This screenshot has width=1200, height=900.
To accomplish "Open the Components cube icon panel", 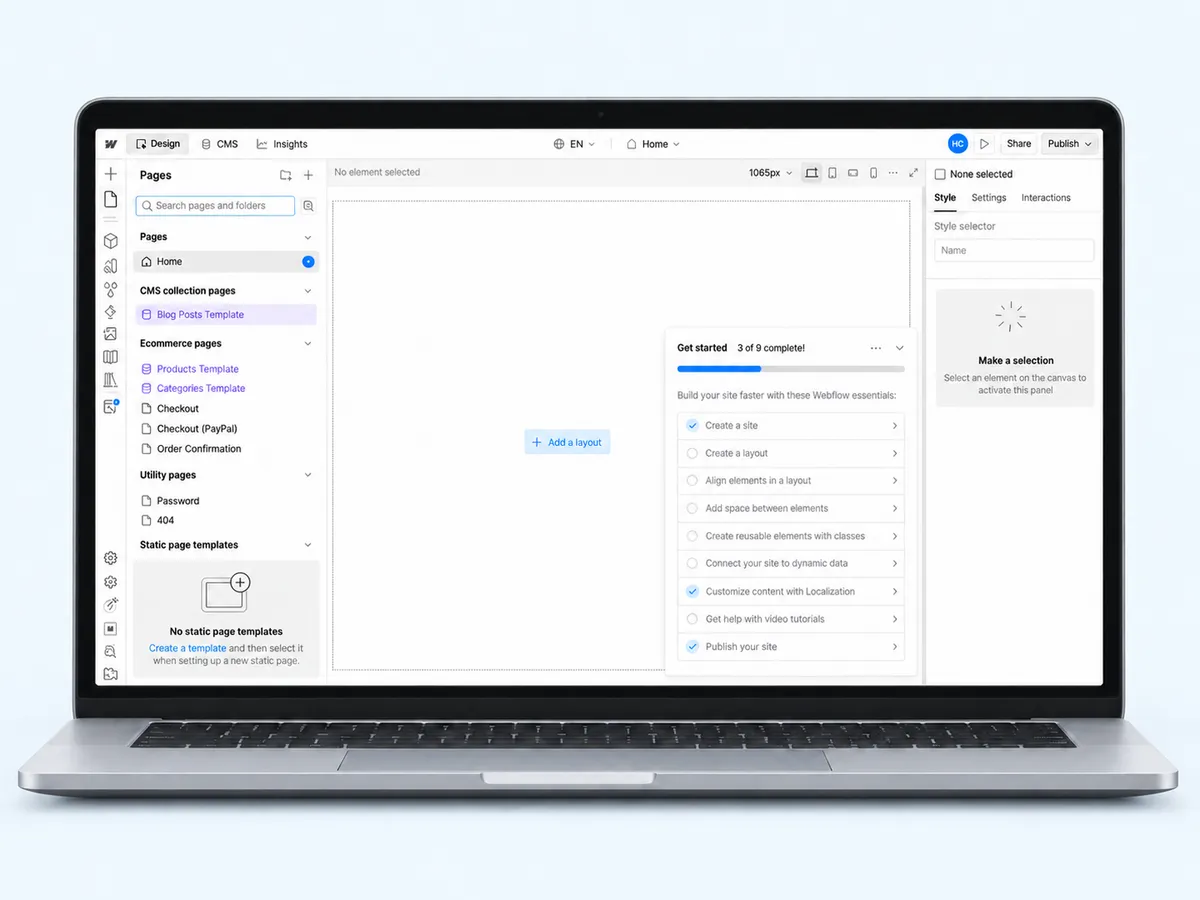I will click(111, 241).
